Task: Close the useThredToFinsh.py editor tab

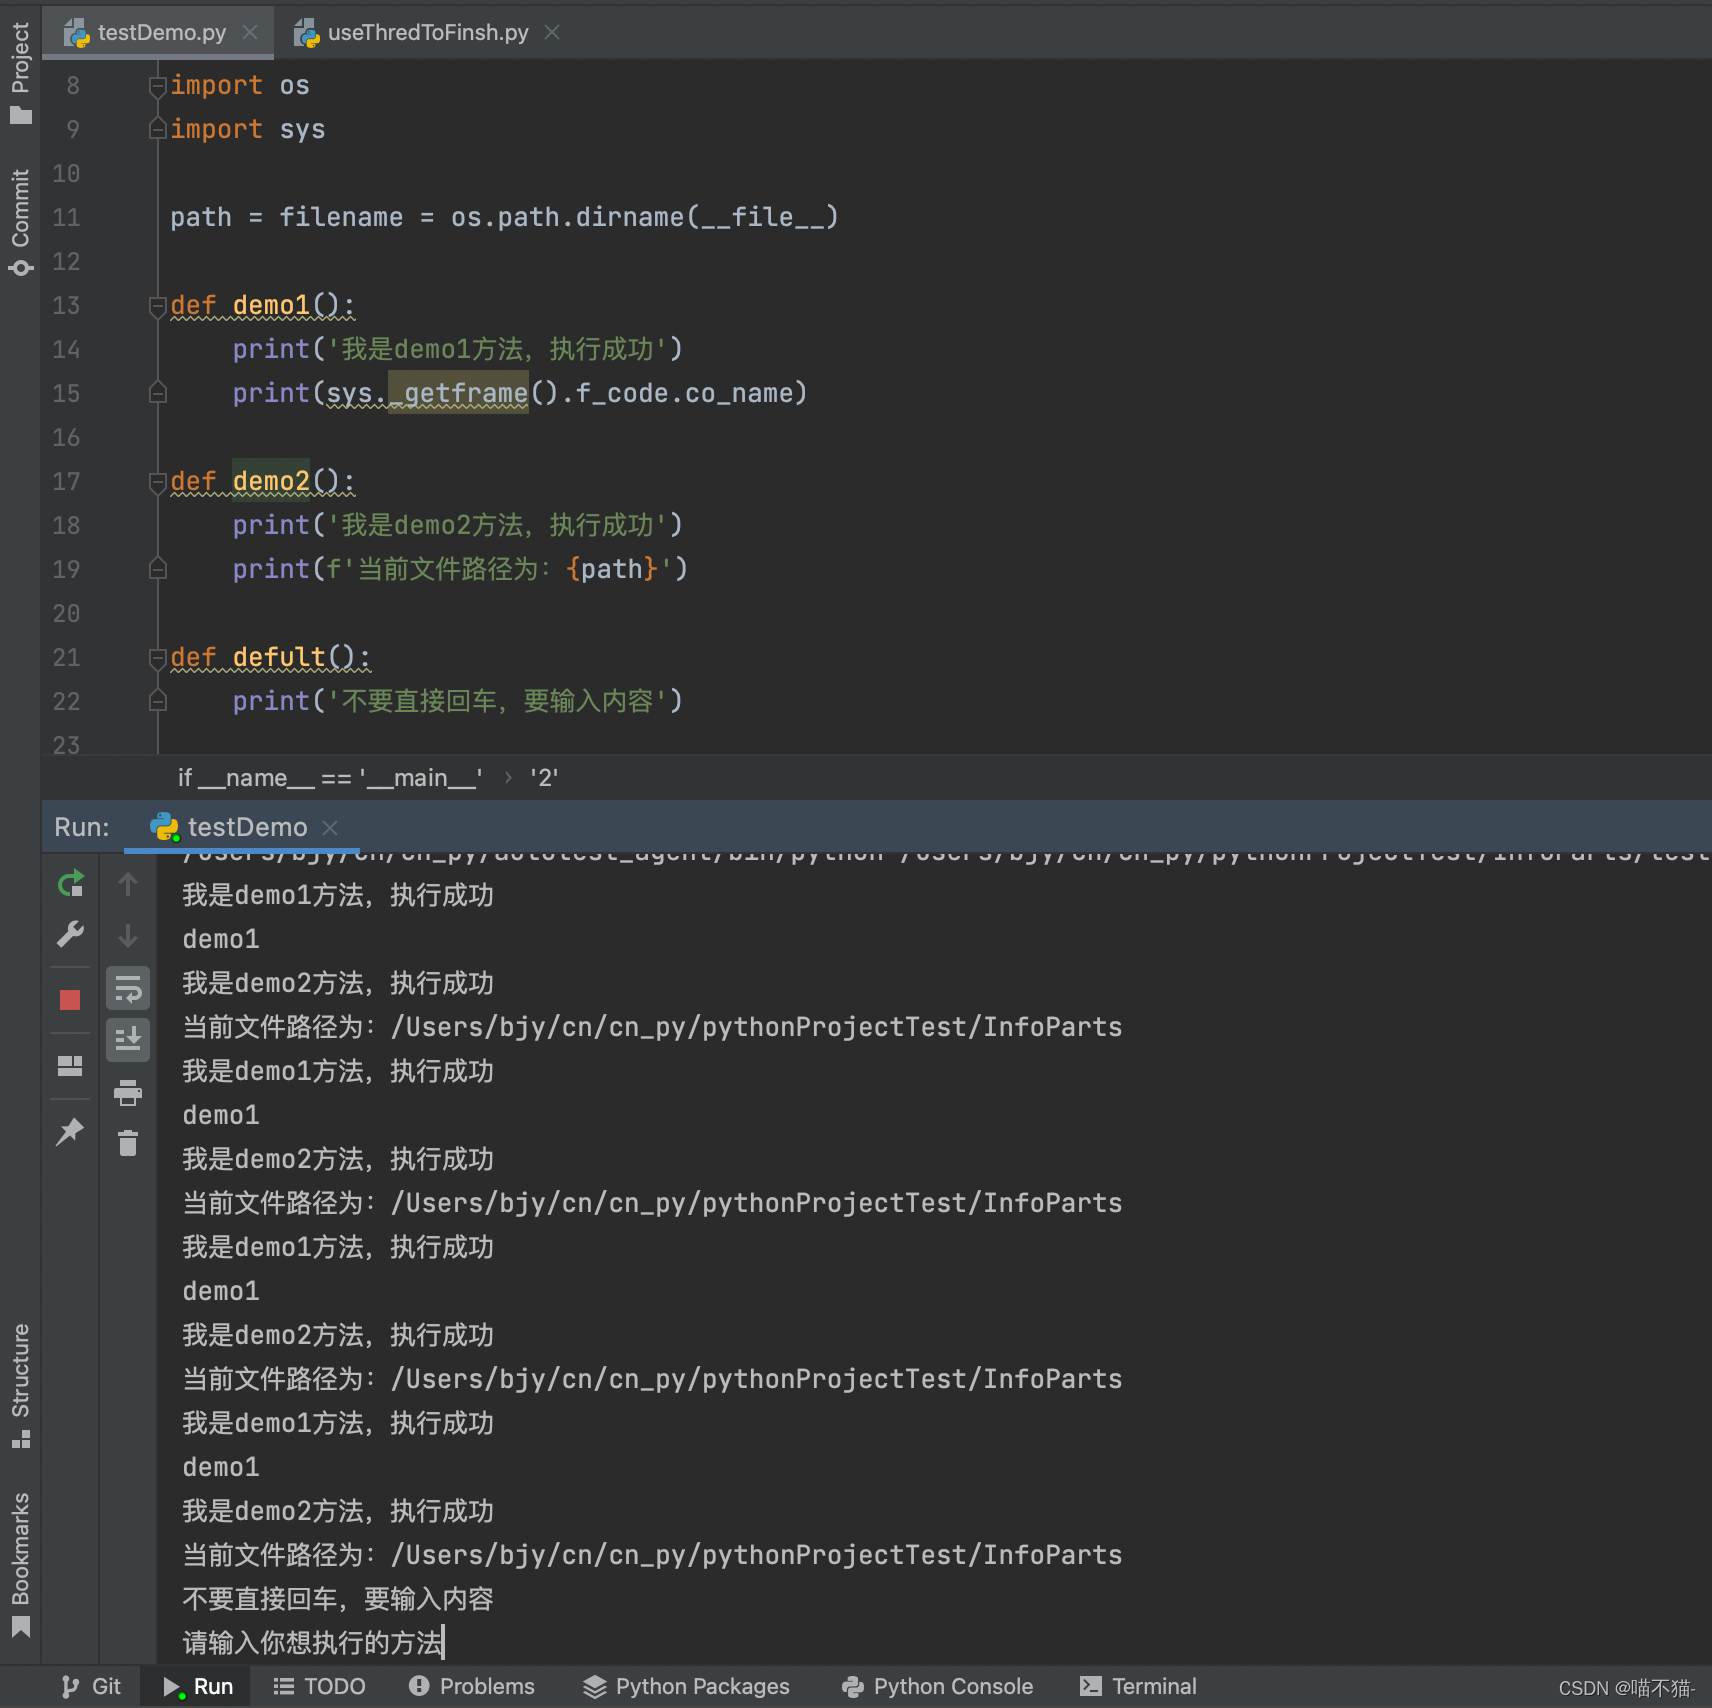Action: [x=552, y=32]
